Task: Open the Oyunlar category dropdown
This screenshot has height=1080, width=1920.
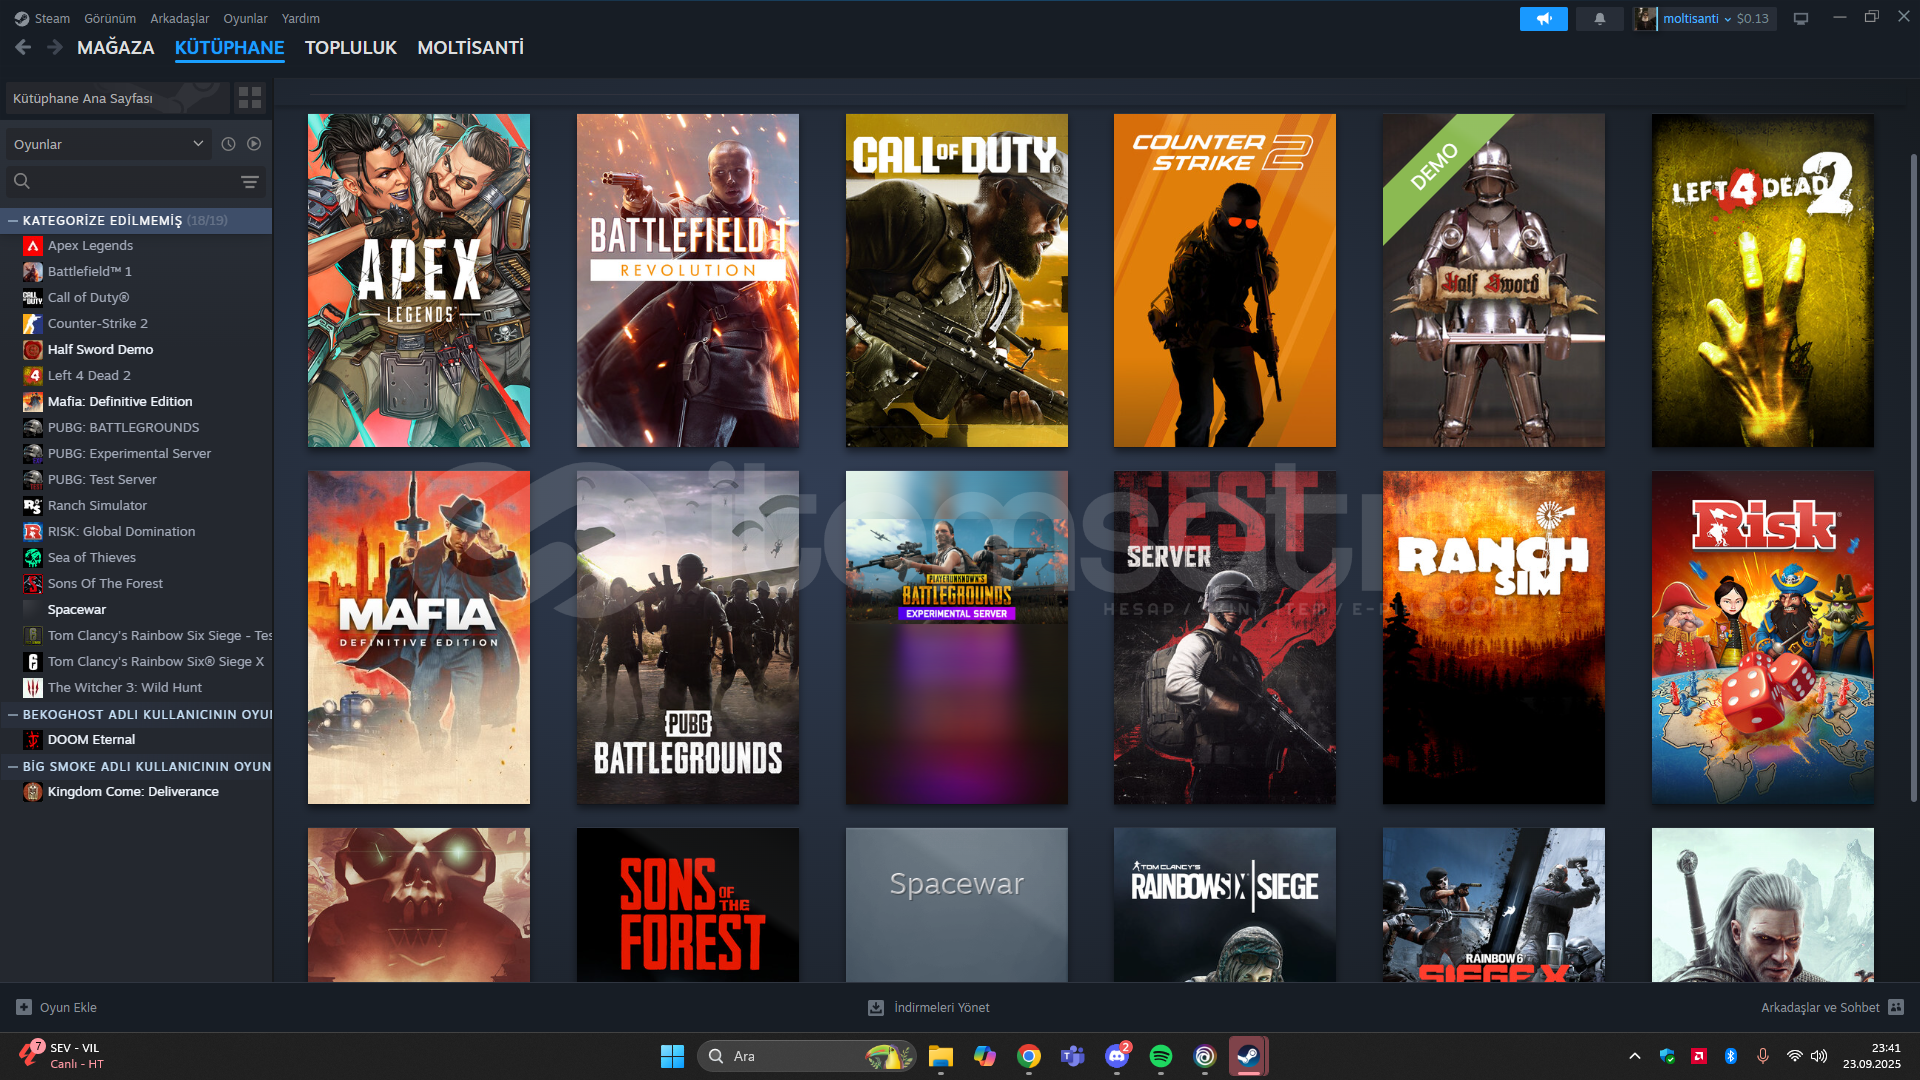Action: (x=108, y=144)
